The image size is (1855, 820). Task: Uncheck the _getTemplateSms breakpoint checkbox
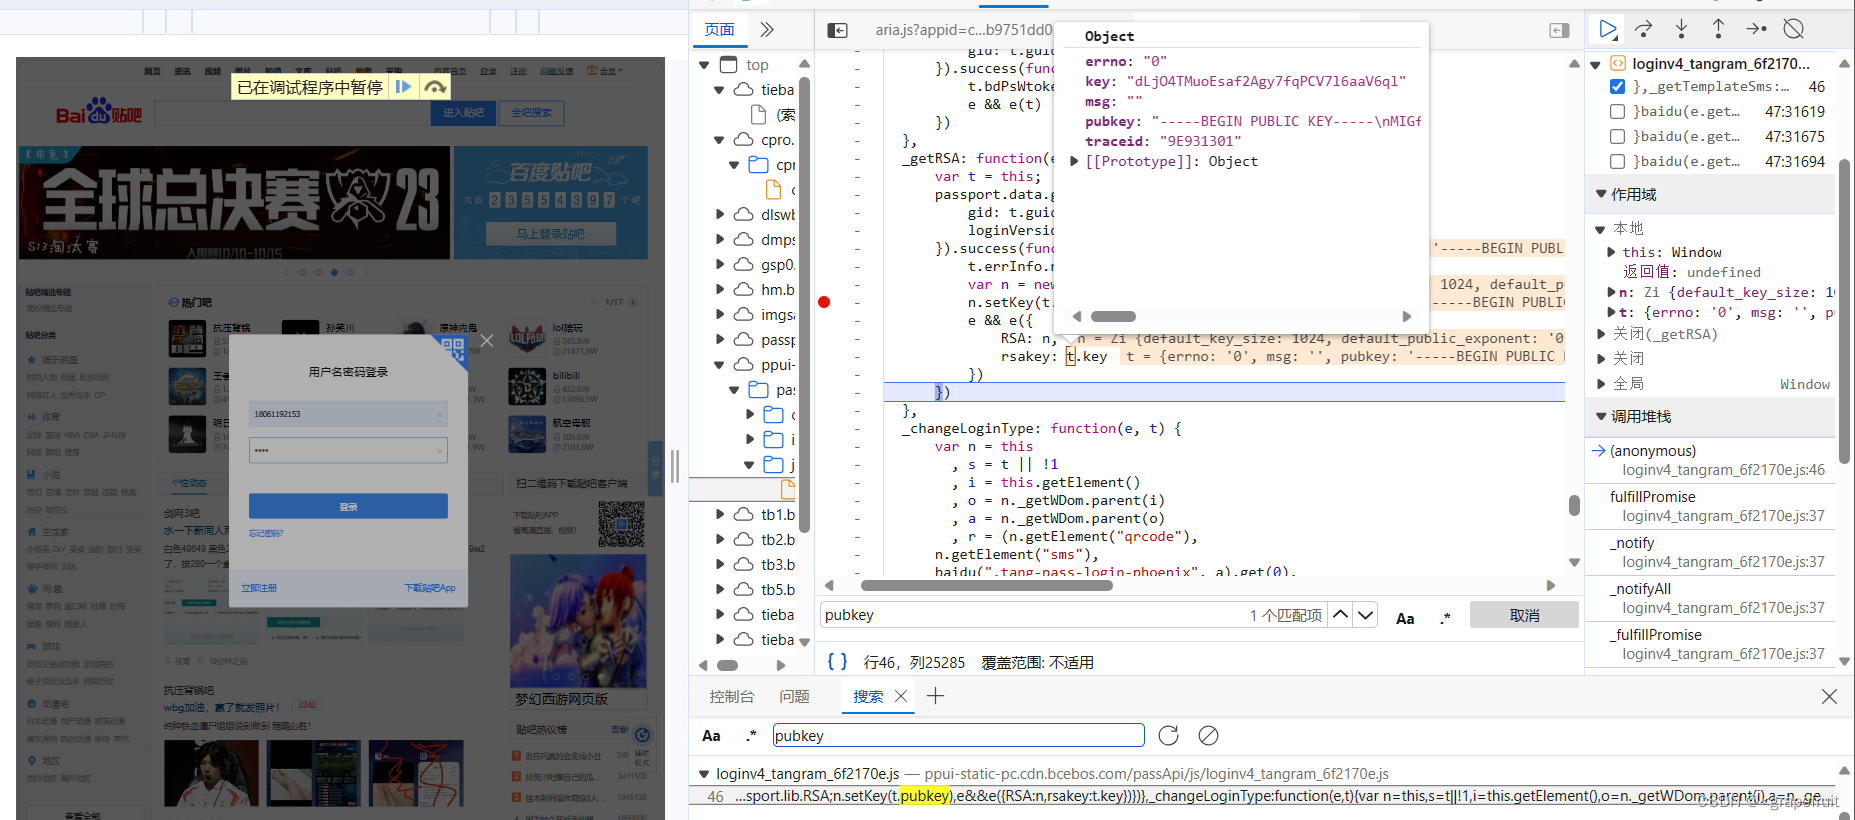[x=1617, y=87]
